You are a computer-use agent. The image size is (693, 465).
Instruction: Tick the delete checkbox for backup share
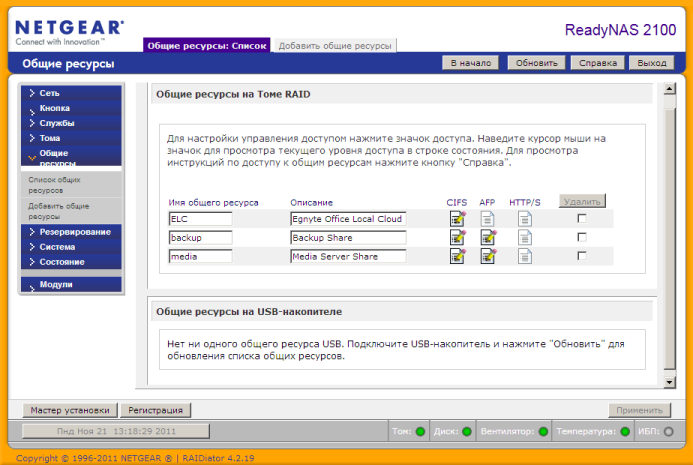tap(582, 237)
